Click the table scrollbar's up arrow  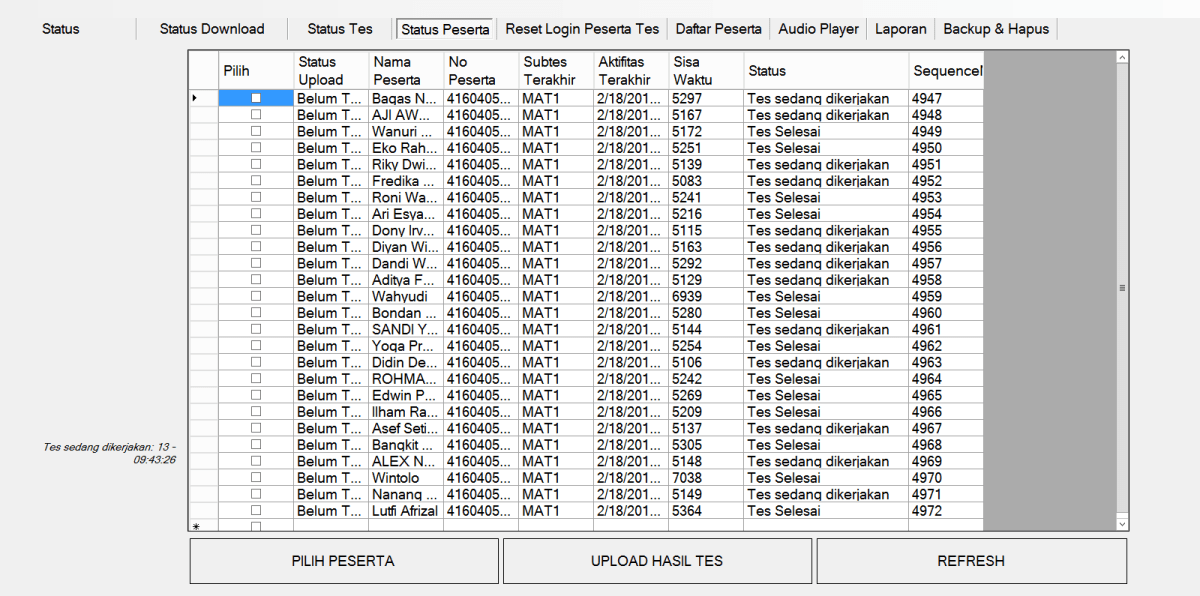click(1122, 59)
